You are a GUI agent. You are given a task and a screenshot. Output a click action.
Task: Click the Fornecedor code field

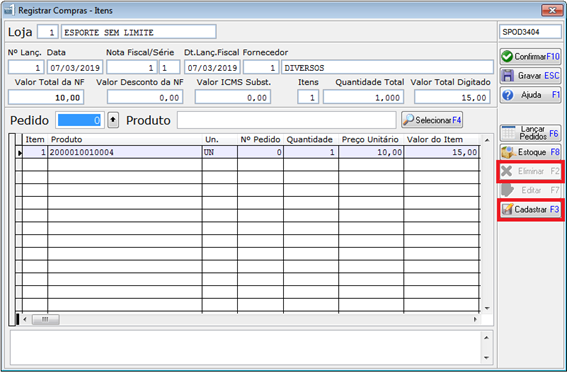point(261,68)
